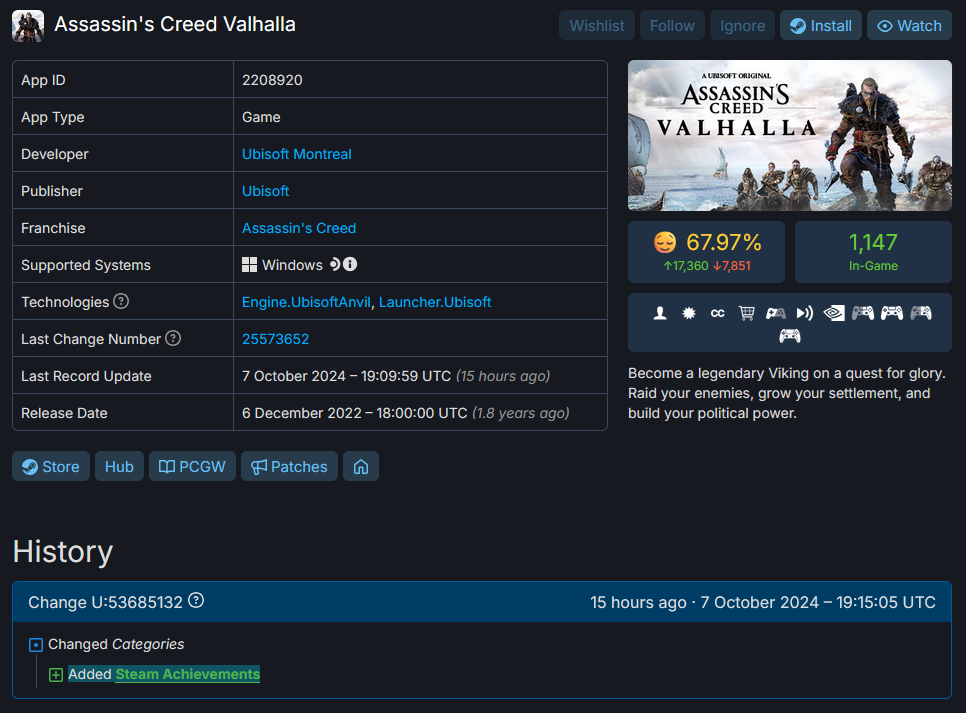The width and height of the screenshot is (966, 713).
Task: Click the Launcher.Ubisoft technology link
Action: (x=435, y=302)
